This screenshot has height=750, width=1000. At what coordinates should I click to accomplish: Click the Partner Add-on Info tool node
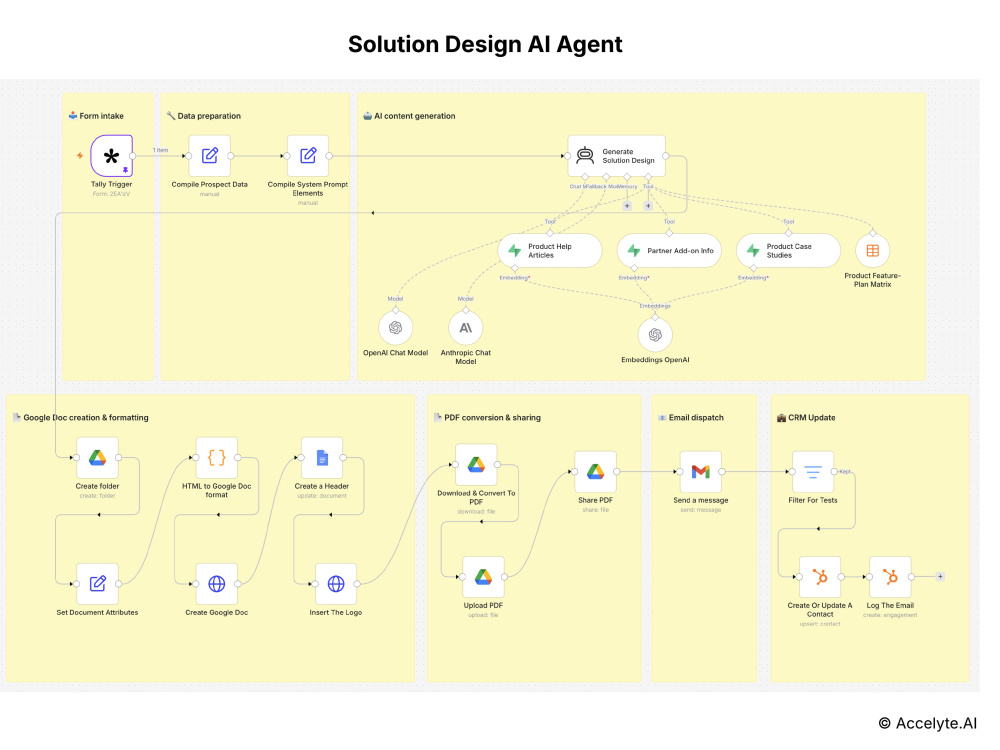coord(669,251)
